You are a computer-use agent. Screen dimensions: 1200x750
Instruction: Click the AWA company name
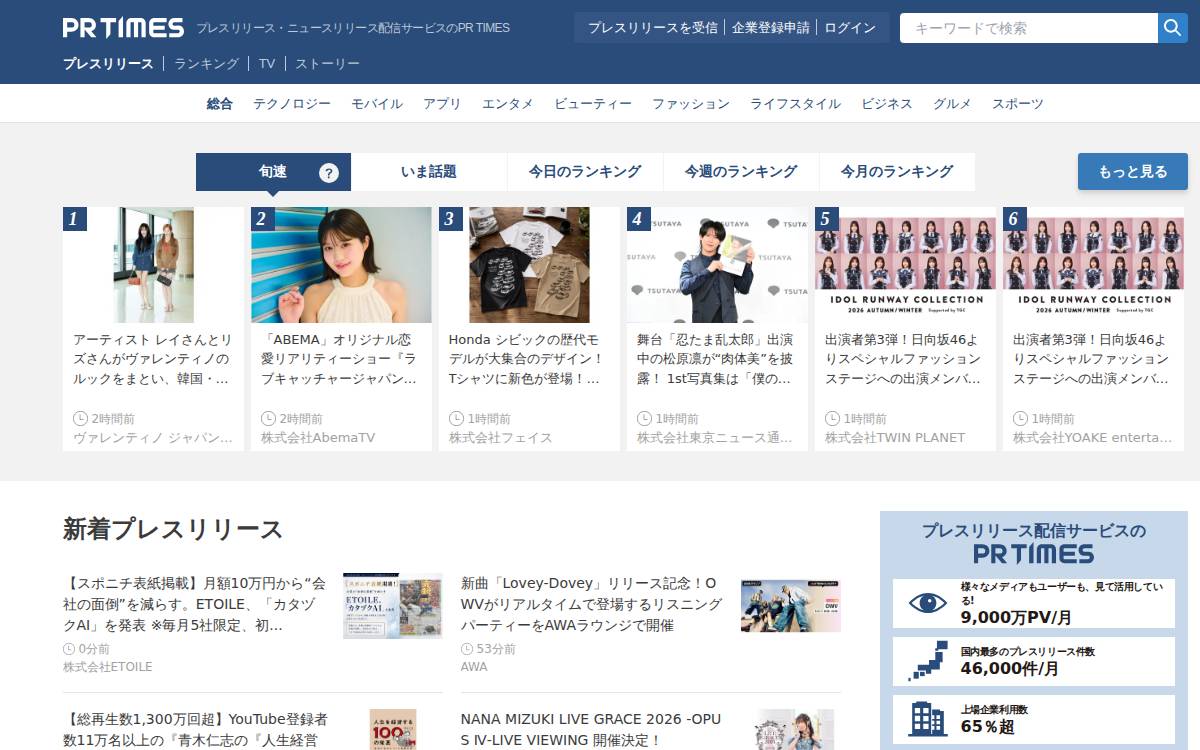[x=474, y=667]
